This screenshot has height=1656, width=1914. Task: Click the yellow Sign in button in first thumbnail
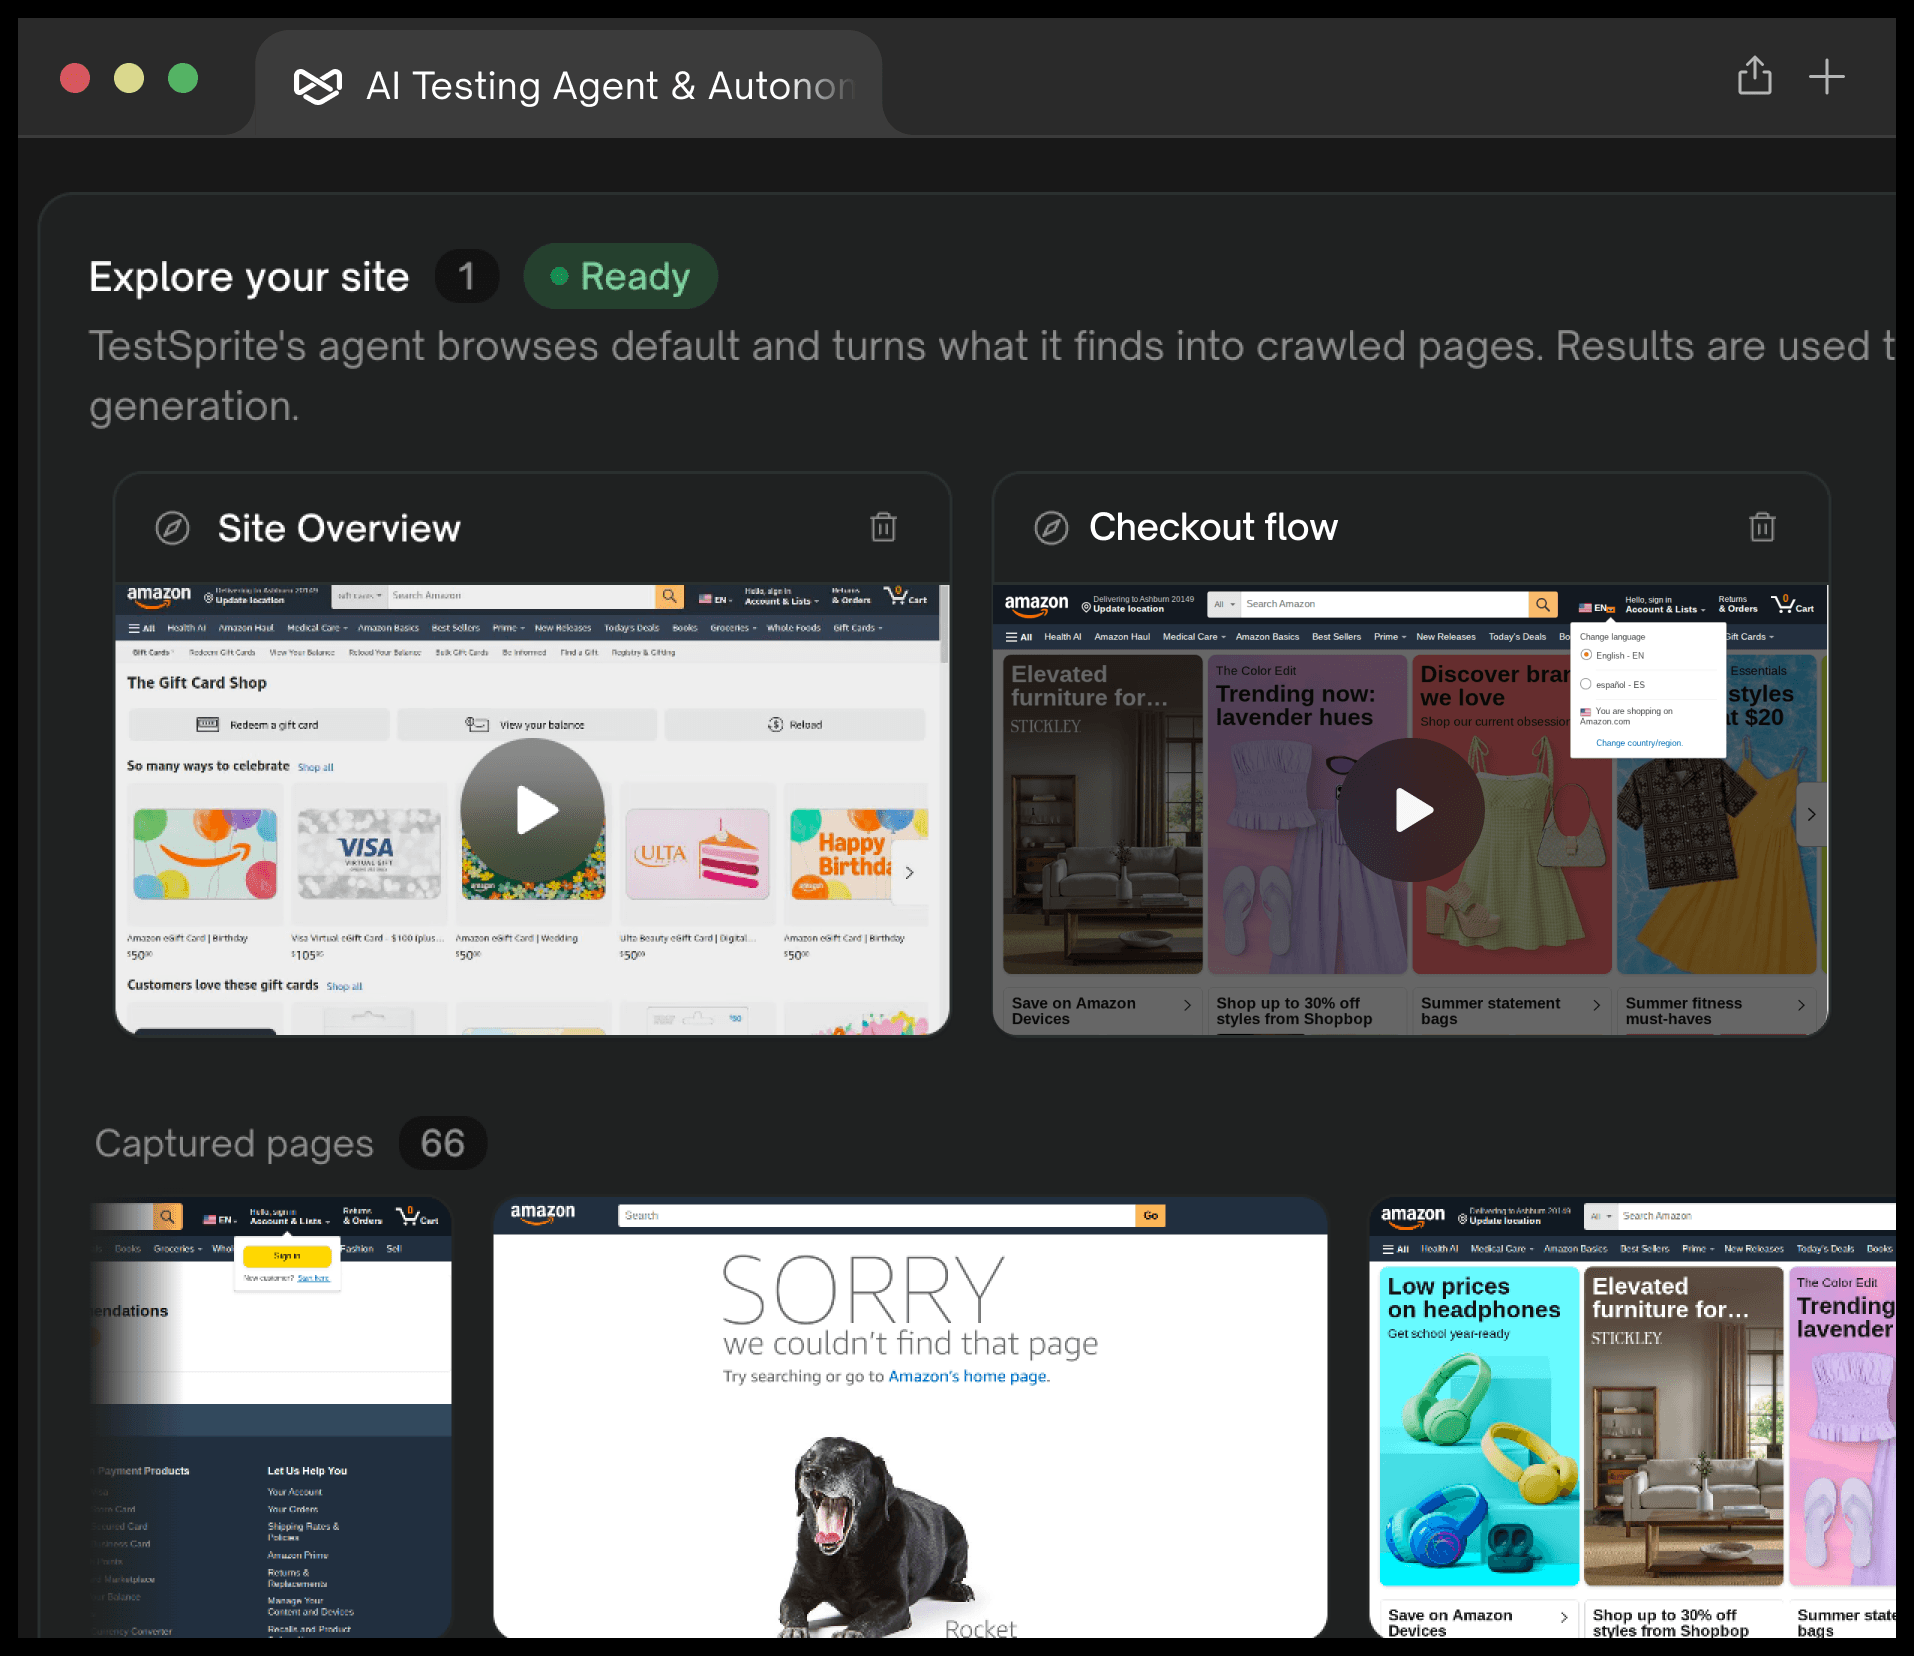coord(287,1256)
